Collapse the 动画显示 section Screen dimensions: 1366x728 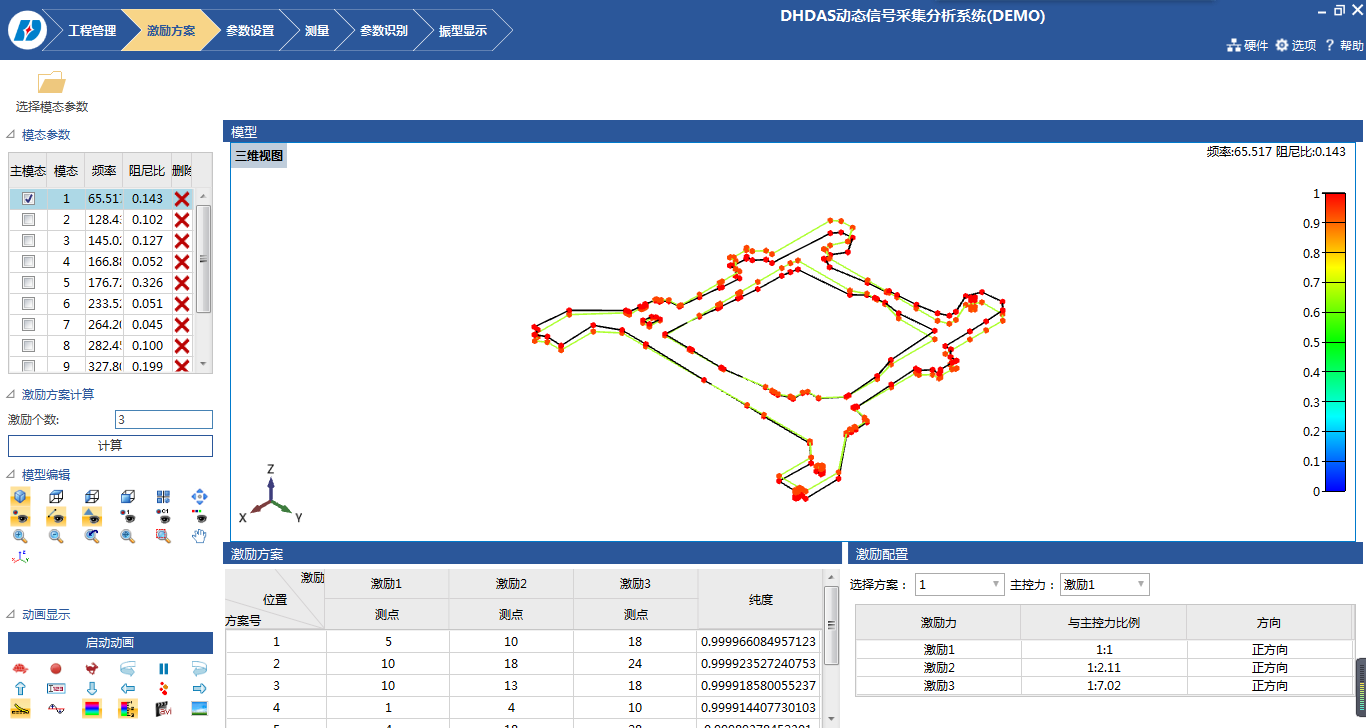click(x=11, y=614)
